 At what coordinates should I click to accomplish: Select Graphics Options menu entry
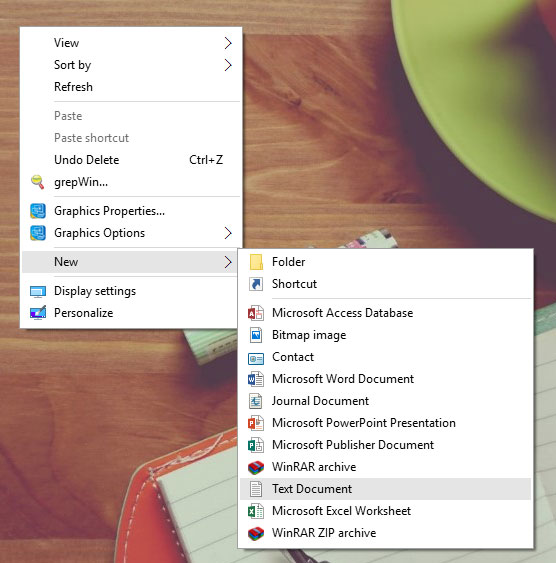coord(131,233)
